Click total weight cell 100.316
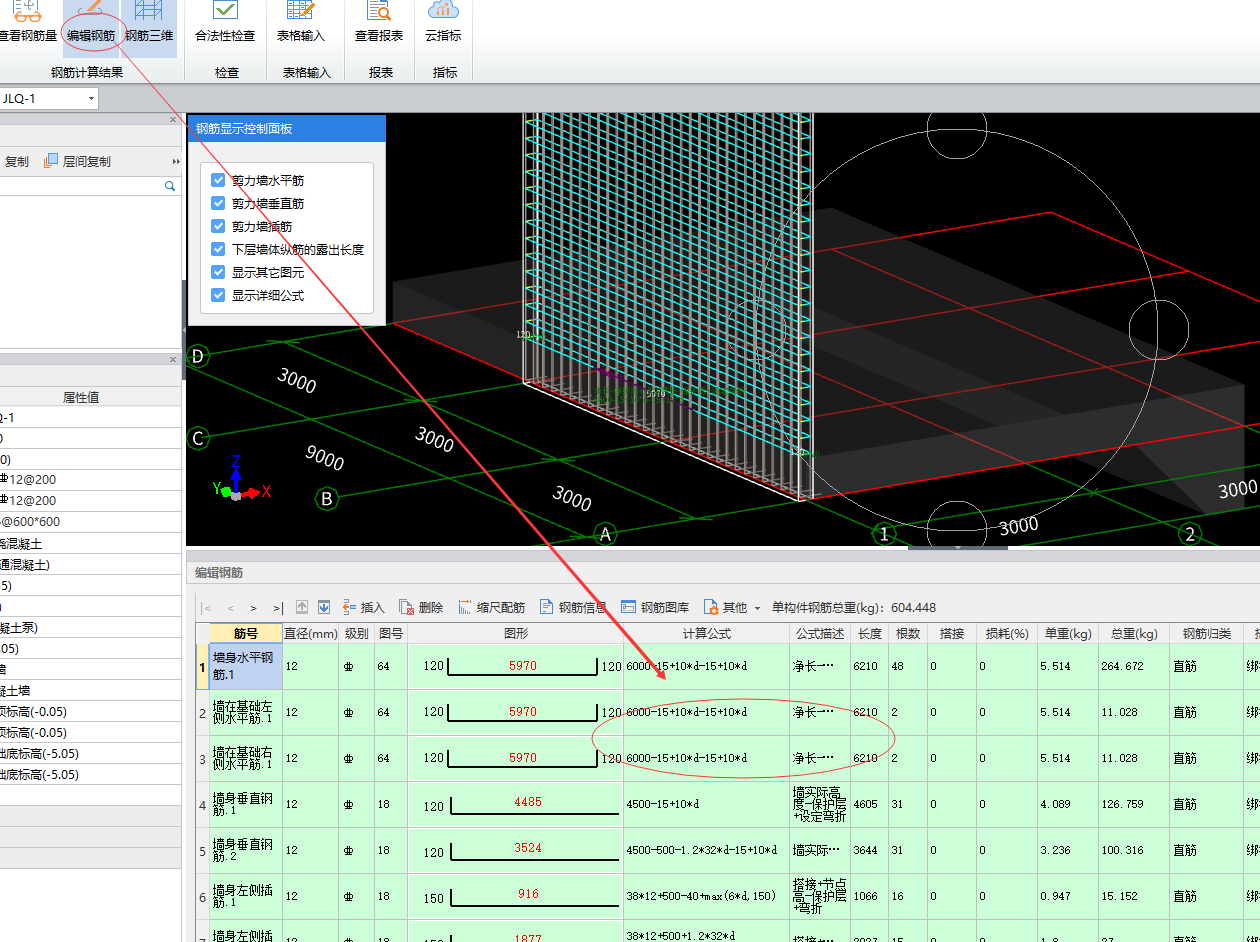This screenshot has width=1260, height=942. (x=1134, y=850)
